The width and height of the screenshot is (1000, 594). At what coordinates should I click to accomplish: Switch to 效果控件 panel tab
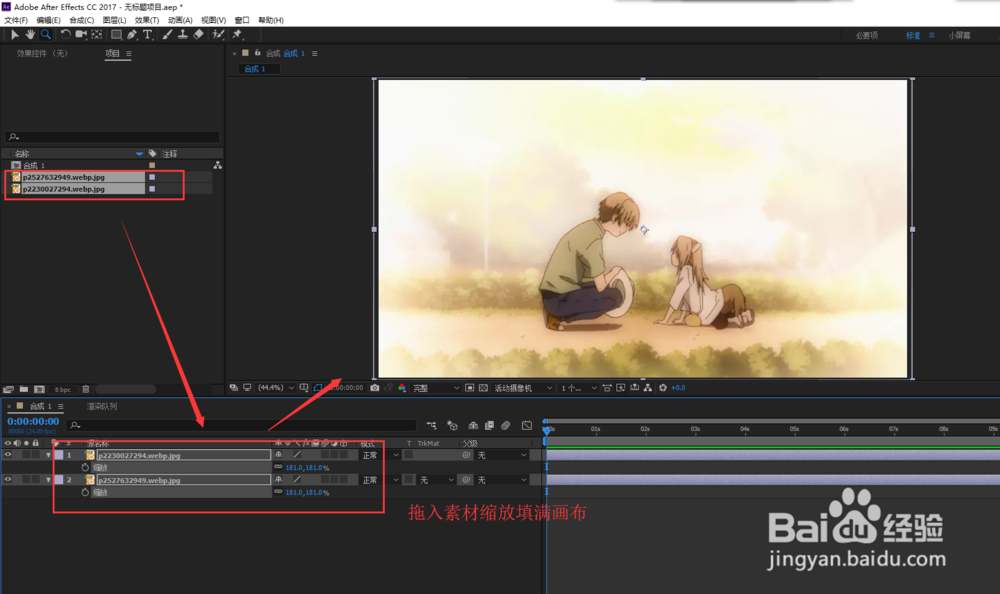pyautogui.click(x=42, y=54)
